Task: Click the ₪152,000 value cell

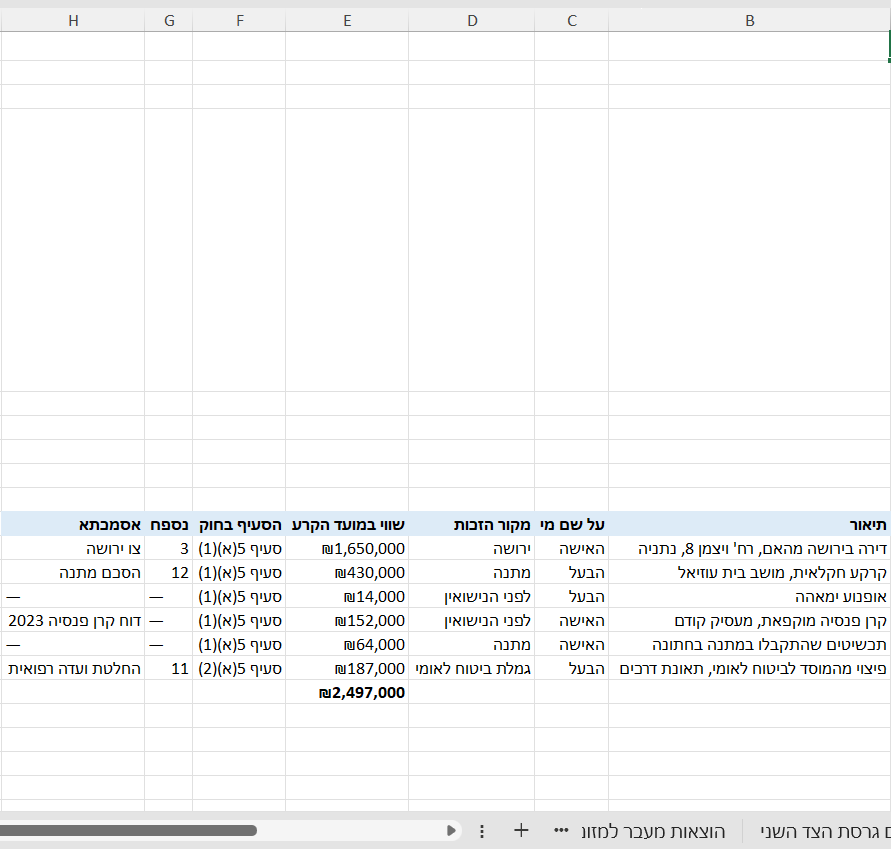Action: (x=347, y=620)
